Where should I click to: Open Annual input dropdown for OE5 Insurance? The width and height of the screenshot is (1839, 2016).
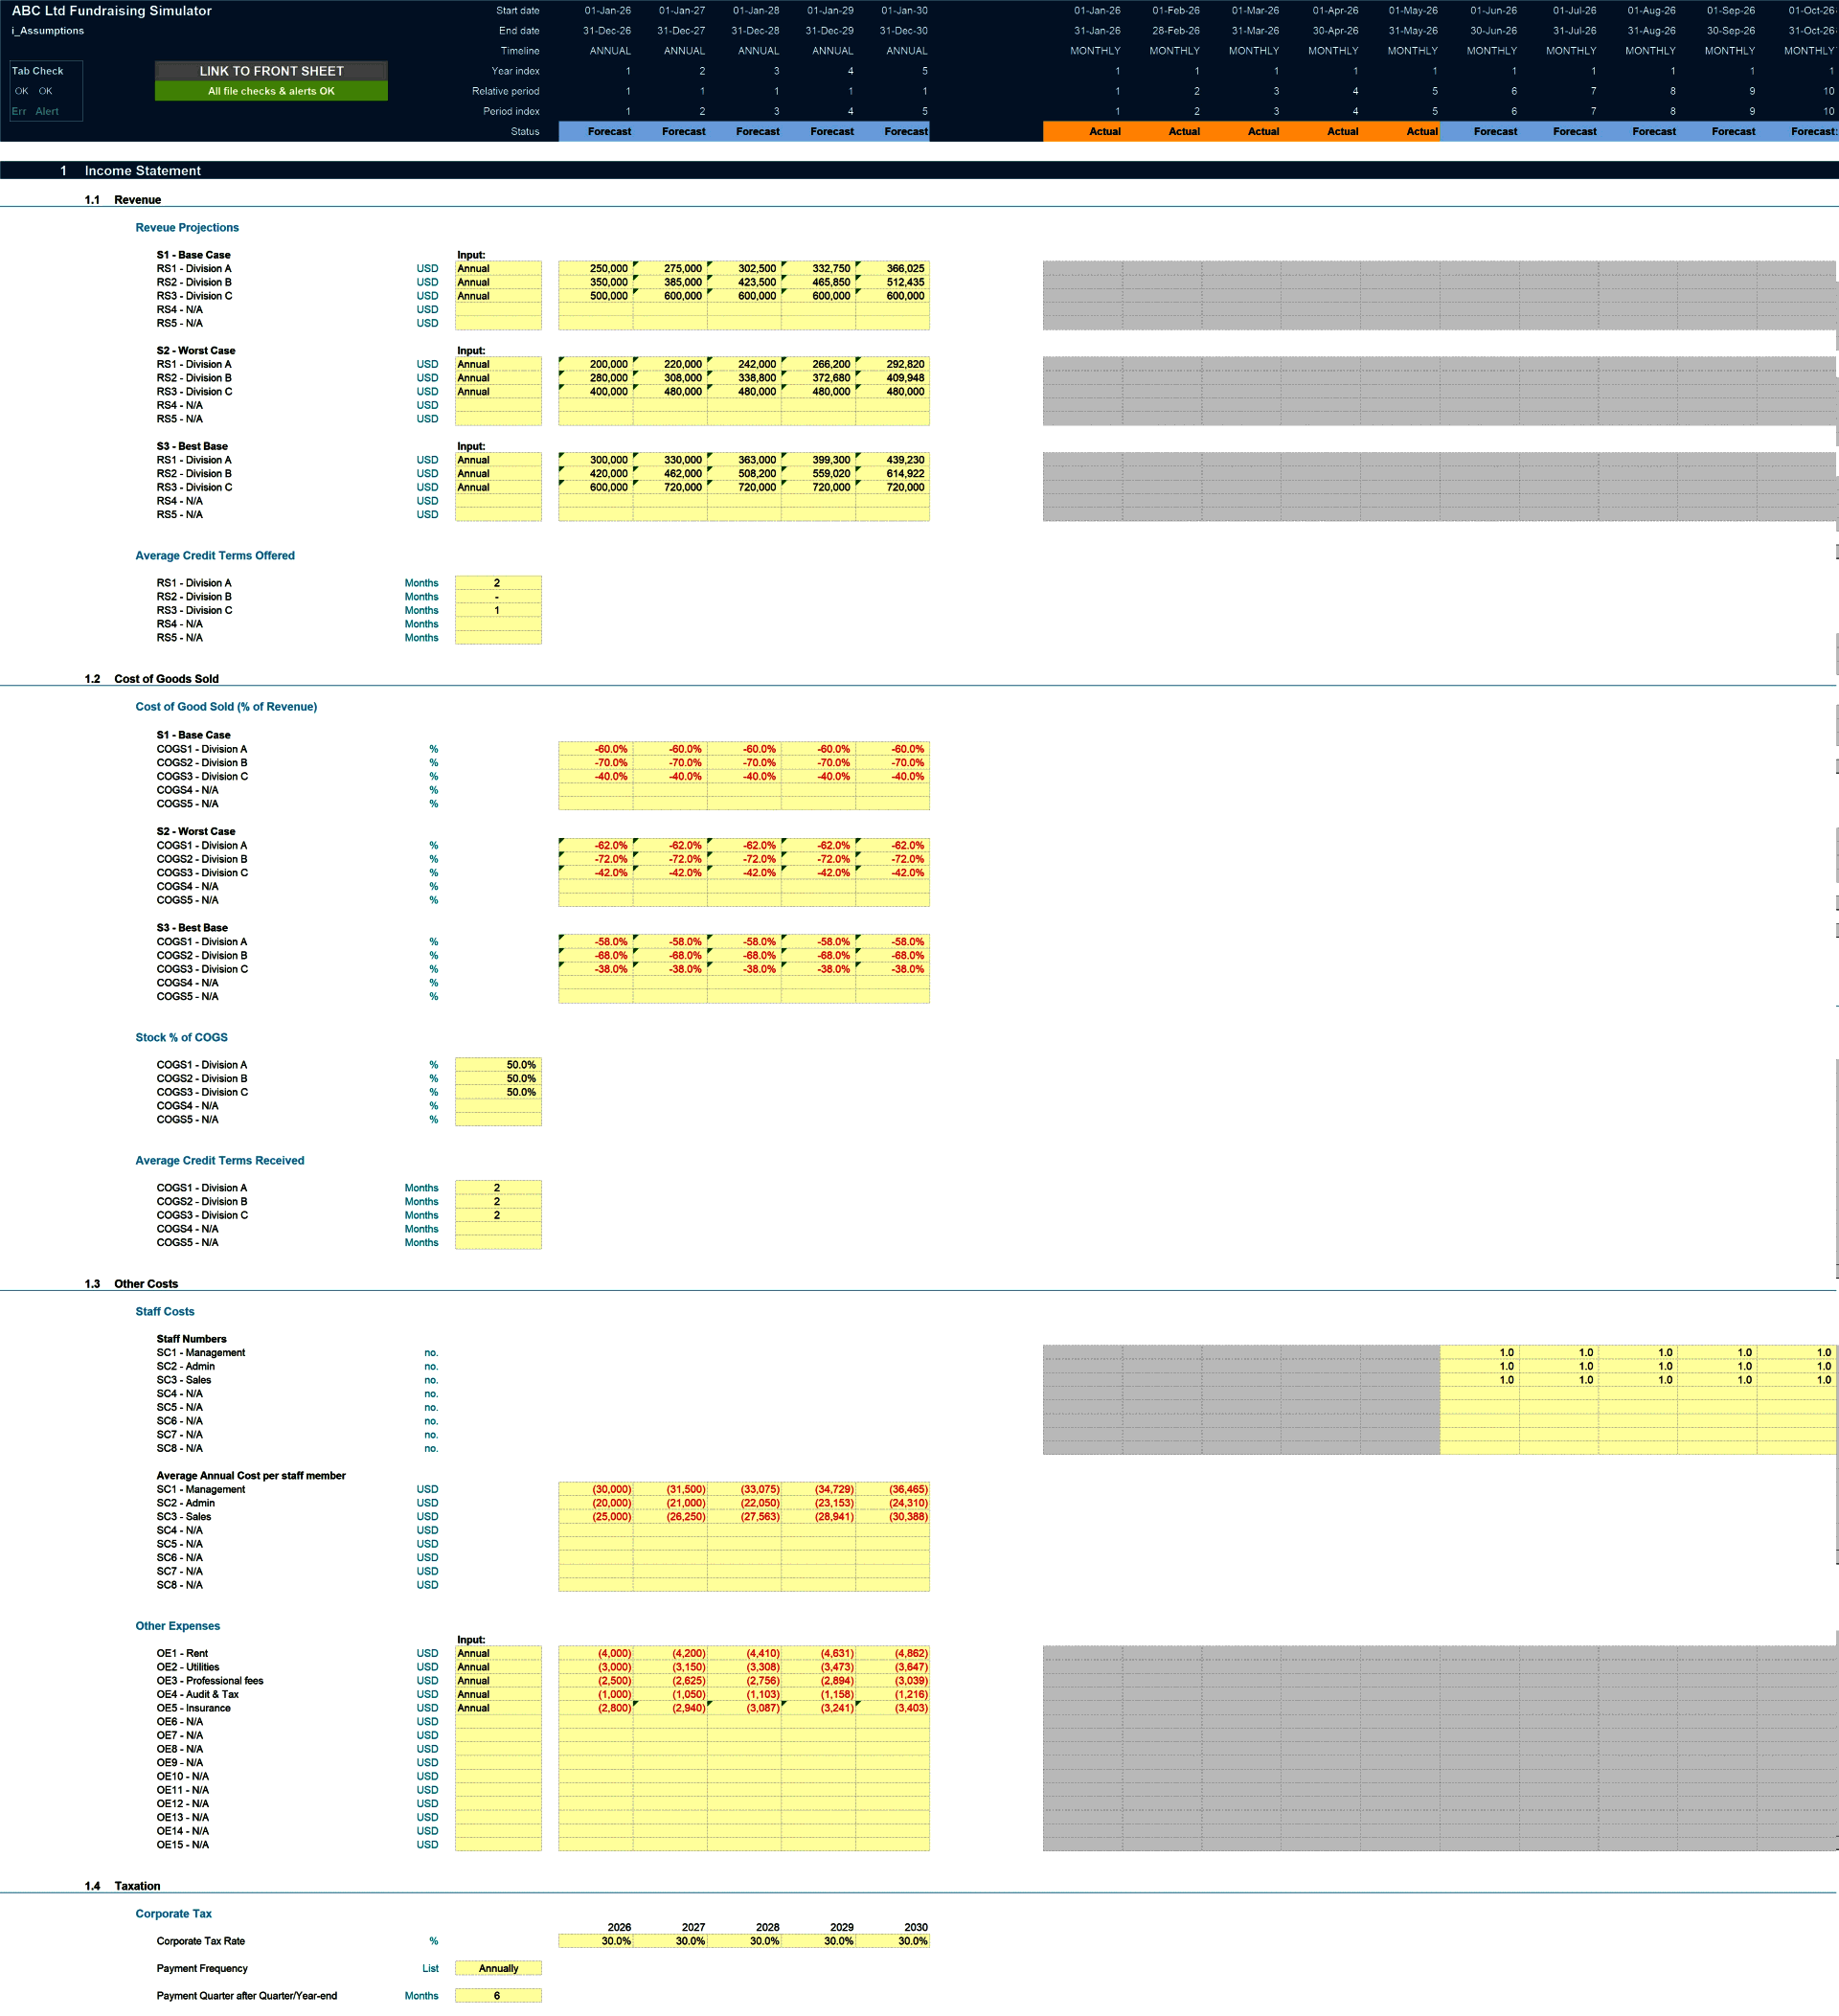click(498, 1708)
